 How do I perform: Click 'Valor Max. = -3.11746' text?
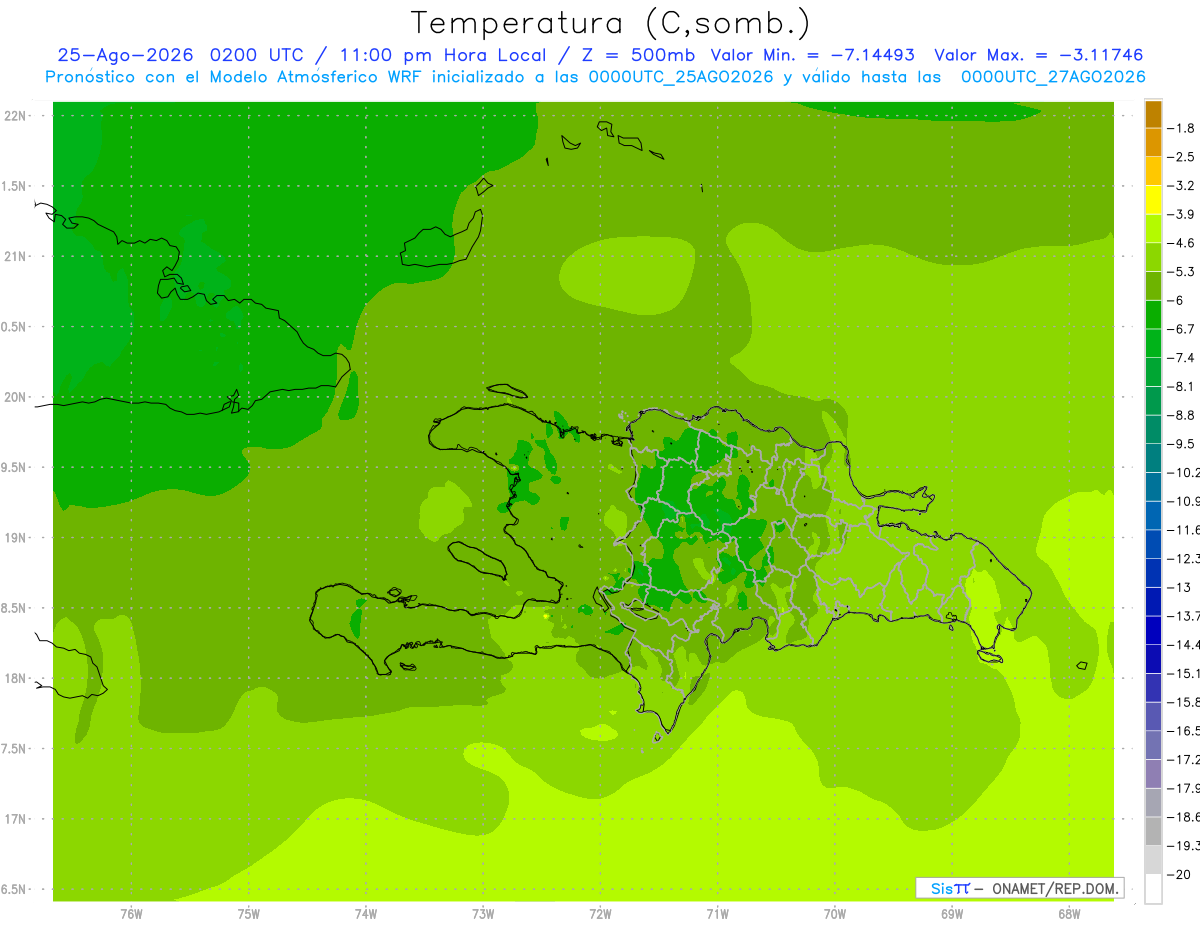(x=1039, y=55)
